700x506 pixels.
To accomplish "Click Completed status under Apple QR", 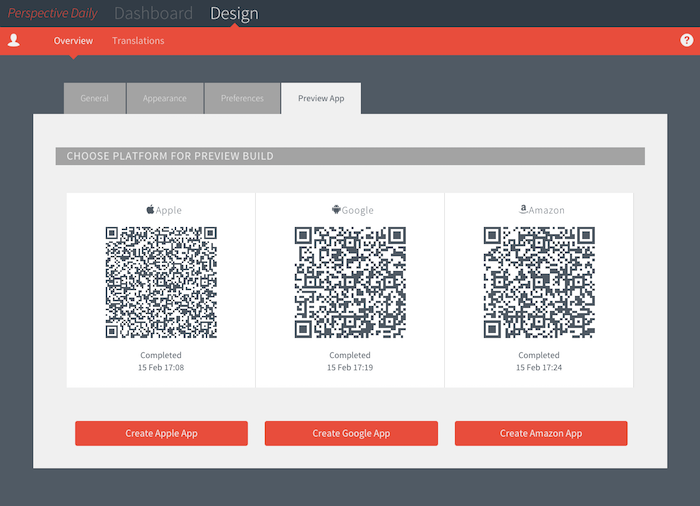I will click(161, 355).
